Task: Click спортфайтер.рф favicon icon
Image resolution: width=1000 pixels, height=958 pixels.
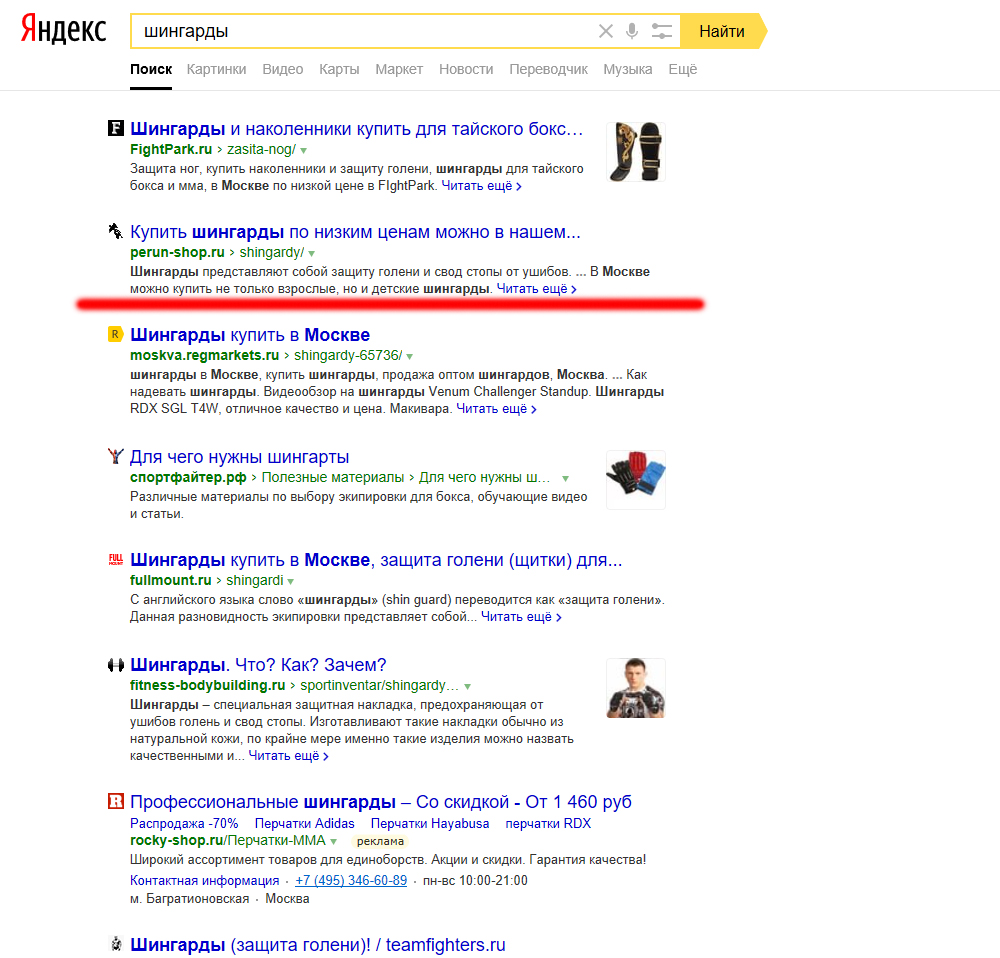Action: point(115,455)
